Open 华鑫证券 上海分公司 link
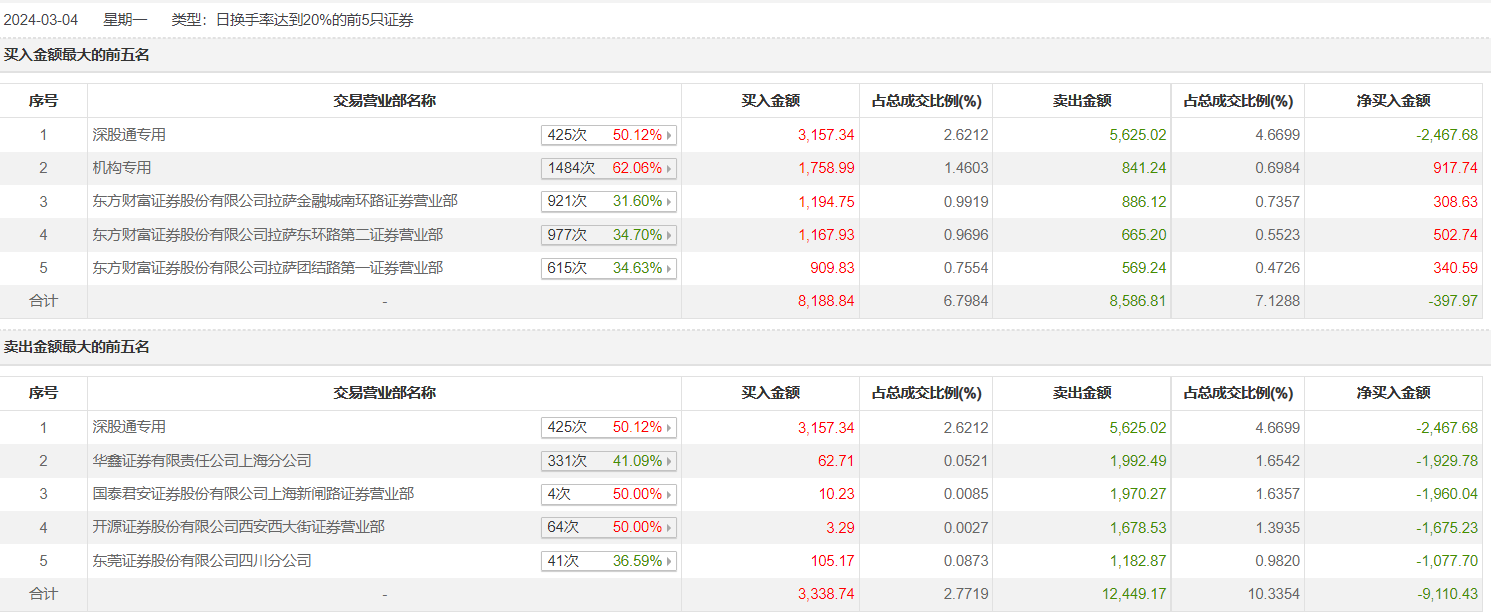This screenshot has width=1491, height=616. [202, 461]
